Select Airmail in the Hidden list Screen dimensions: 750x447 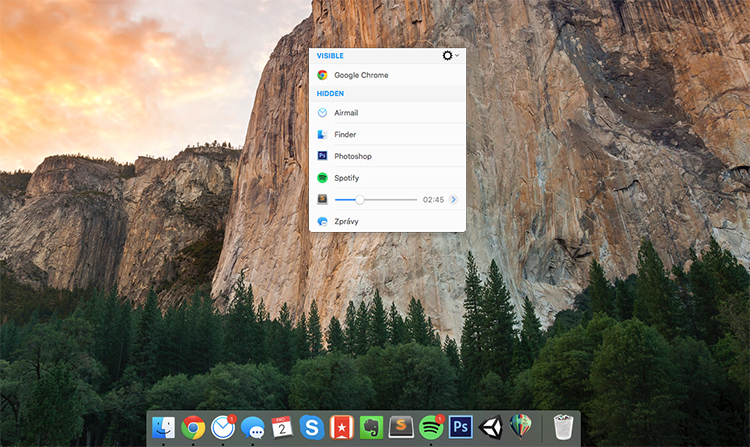[x=344, y=113]
